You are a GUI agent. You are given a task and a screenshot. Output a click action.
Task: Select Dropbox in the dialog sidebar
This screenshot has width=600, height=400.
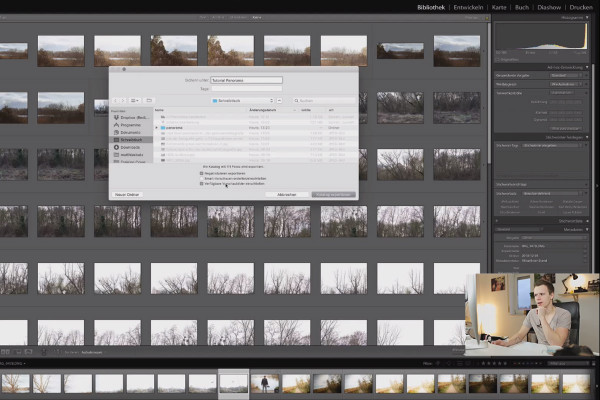coord(131,118)
